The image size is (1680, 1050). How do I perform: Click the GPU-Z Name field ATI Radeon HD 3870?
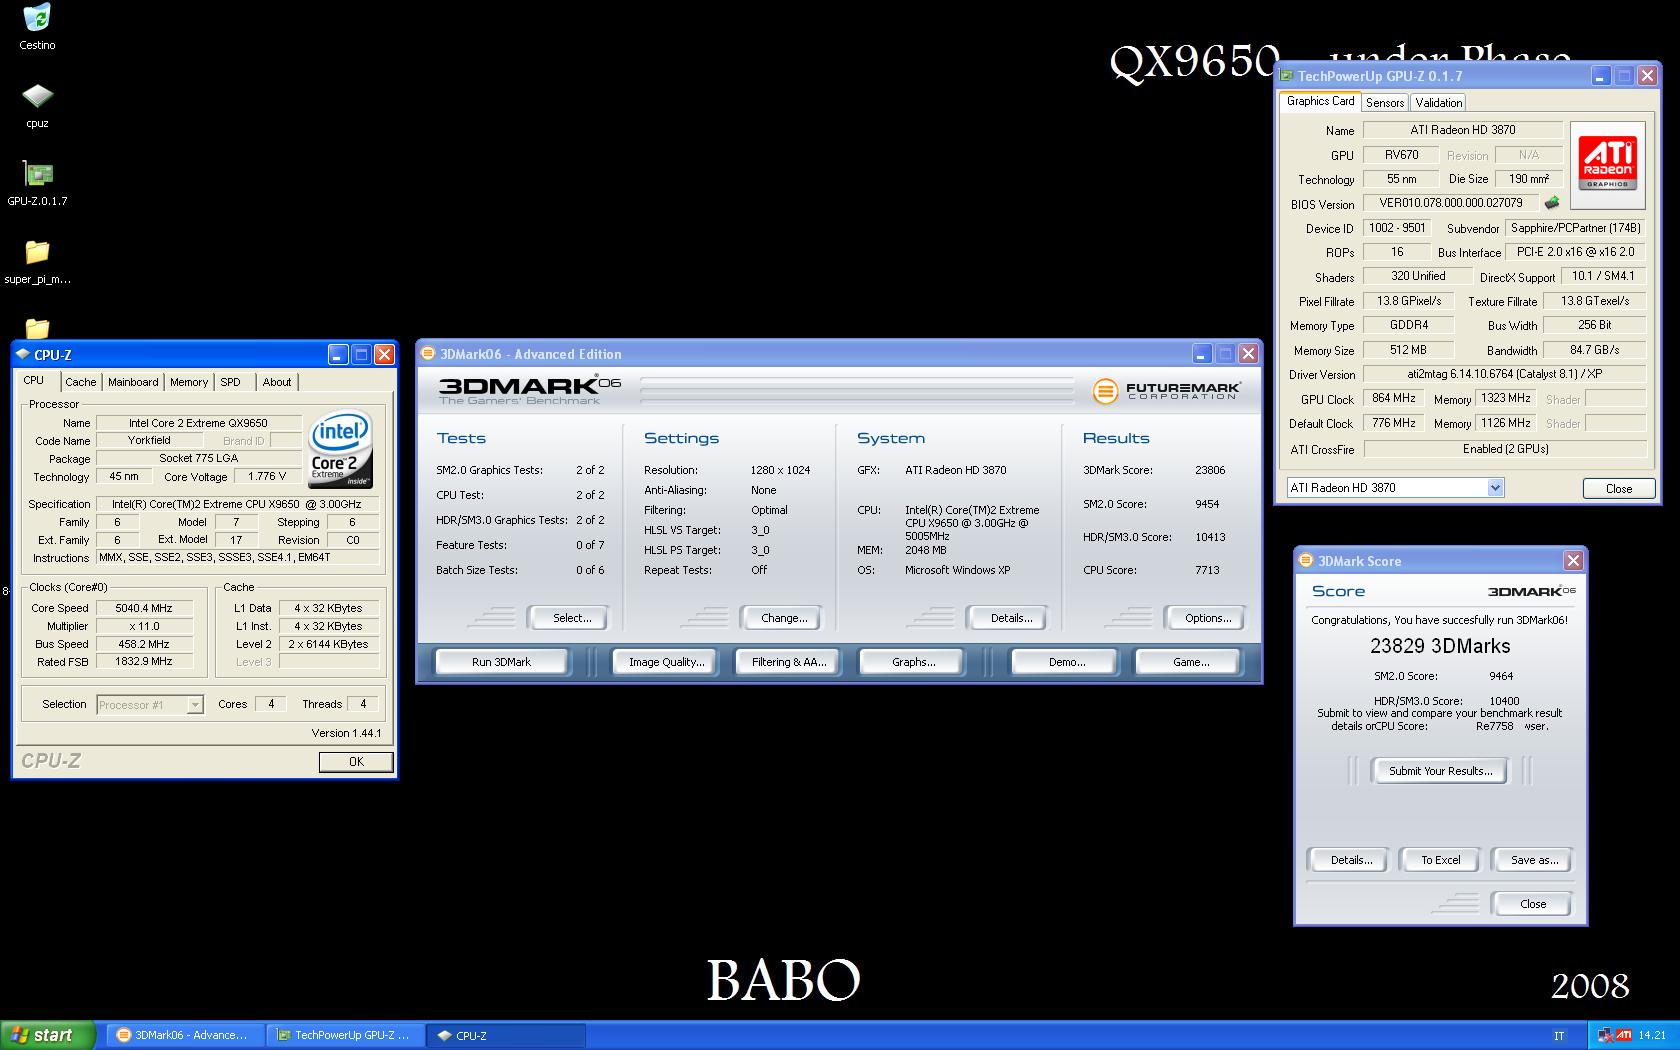(1462, 130)
